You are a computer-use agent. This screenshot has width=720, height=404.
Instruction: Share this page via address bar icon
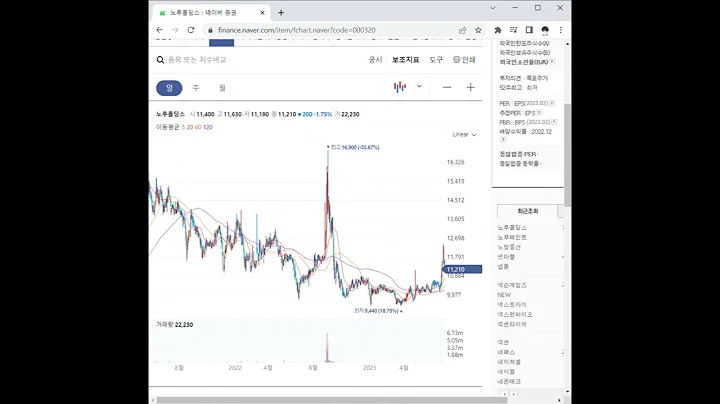462,30
